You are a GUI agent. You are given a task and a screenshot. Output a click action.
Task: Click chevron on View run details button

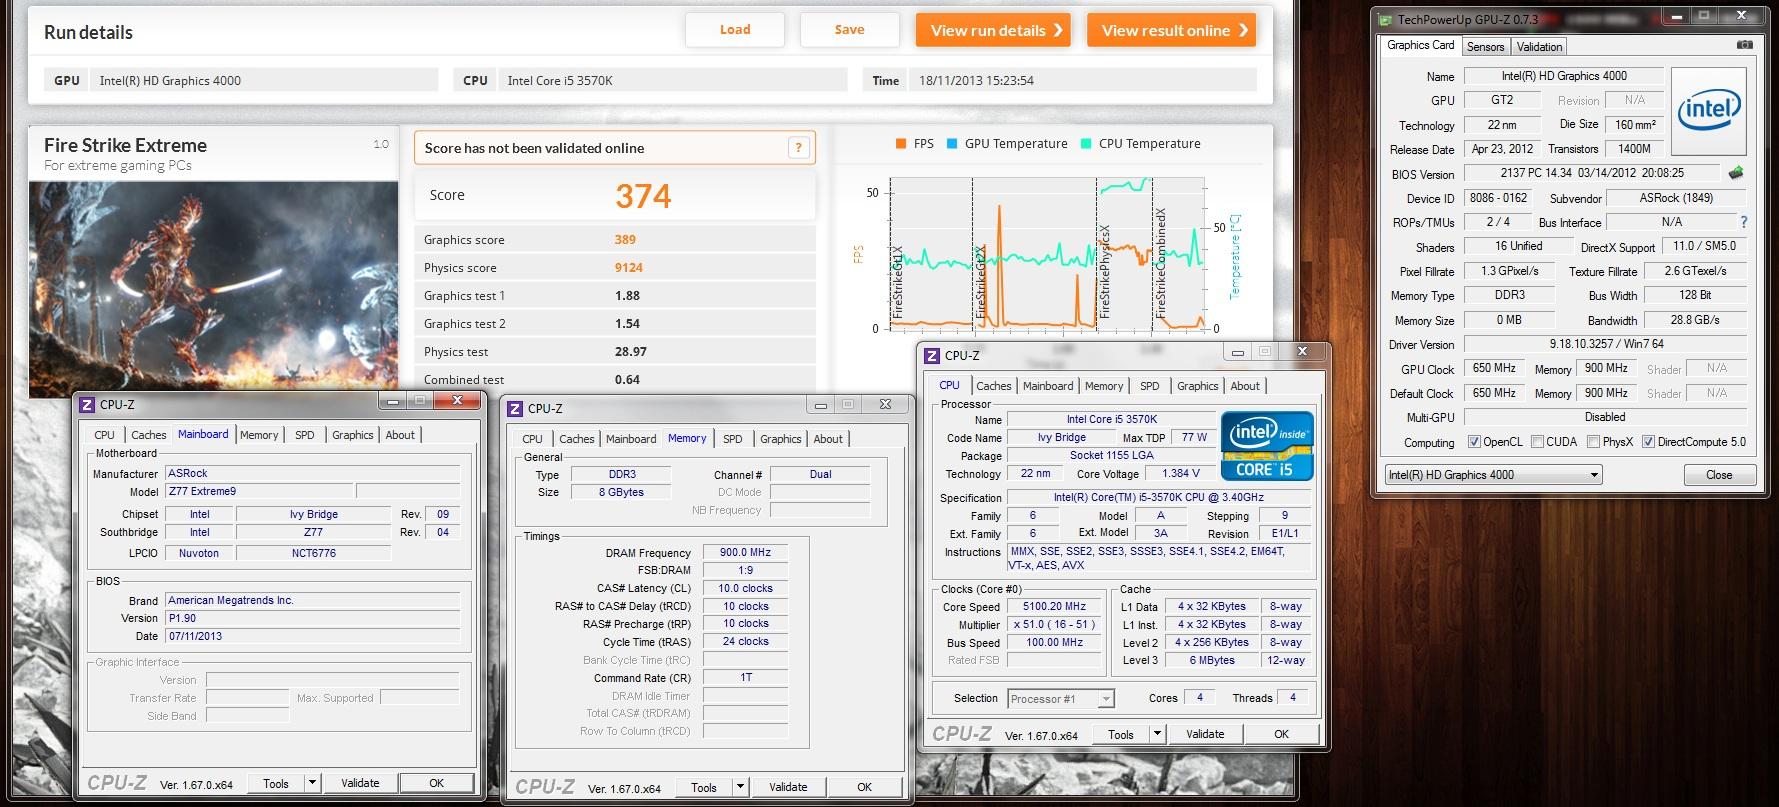click(x=1058, y=30)
